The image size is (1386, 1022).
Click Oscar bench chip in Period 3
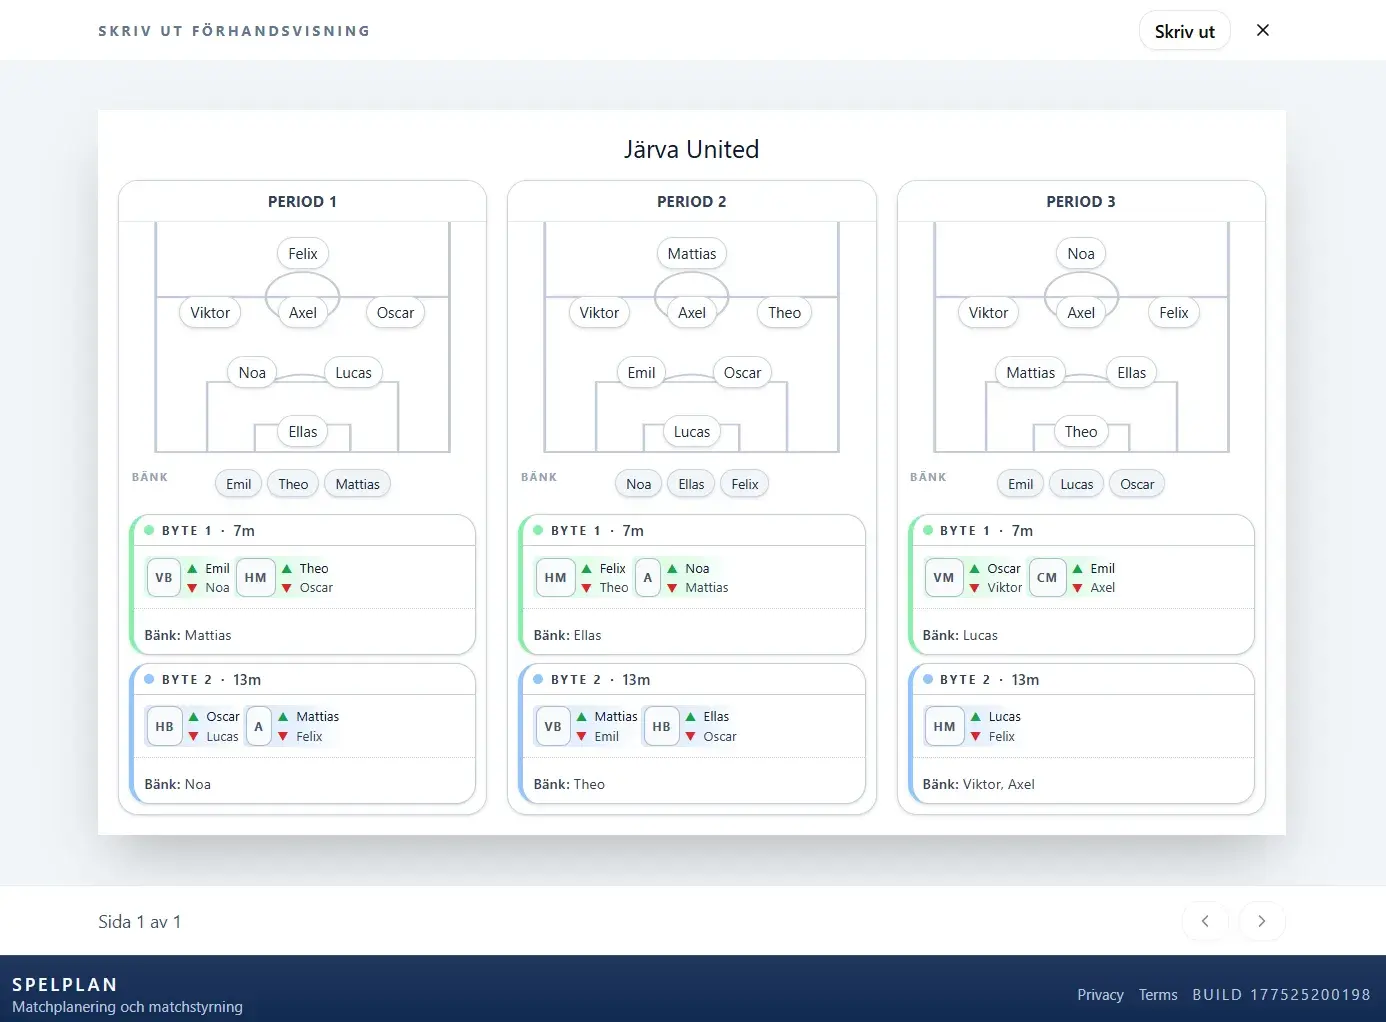pyautogui.click(x=1137, y=484)
